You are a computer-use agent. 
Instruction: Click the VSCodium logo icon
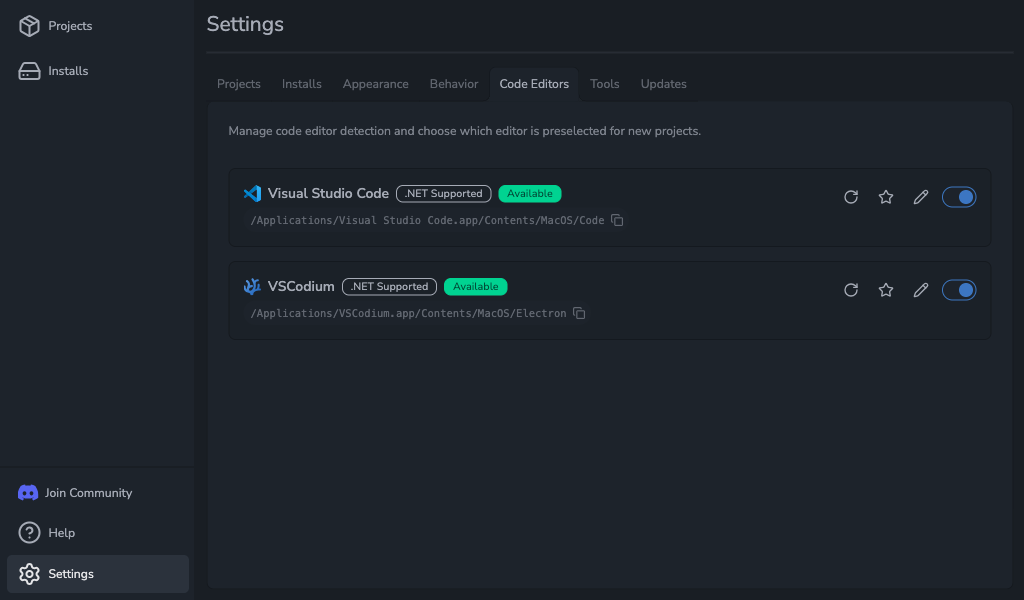coord(252,286)
